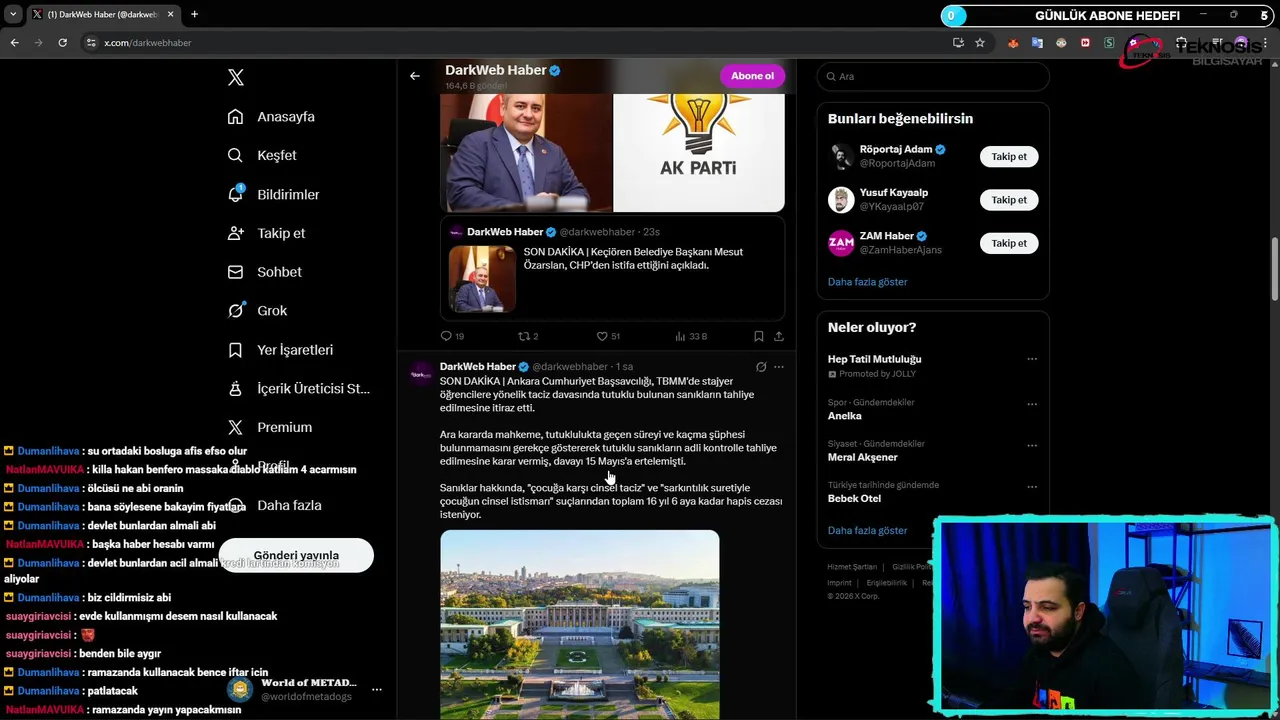The height and width of the screenshot is (720, 1280).
Task: Follow ZAM Haber with Takip et
Action: point(1009,243)
